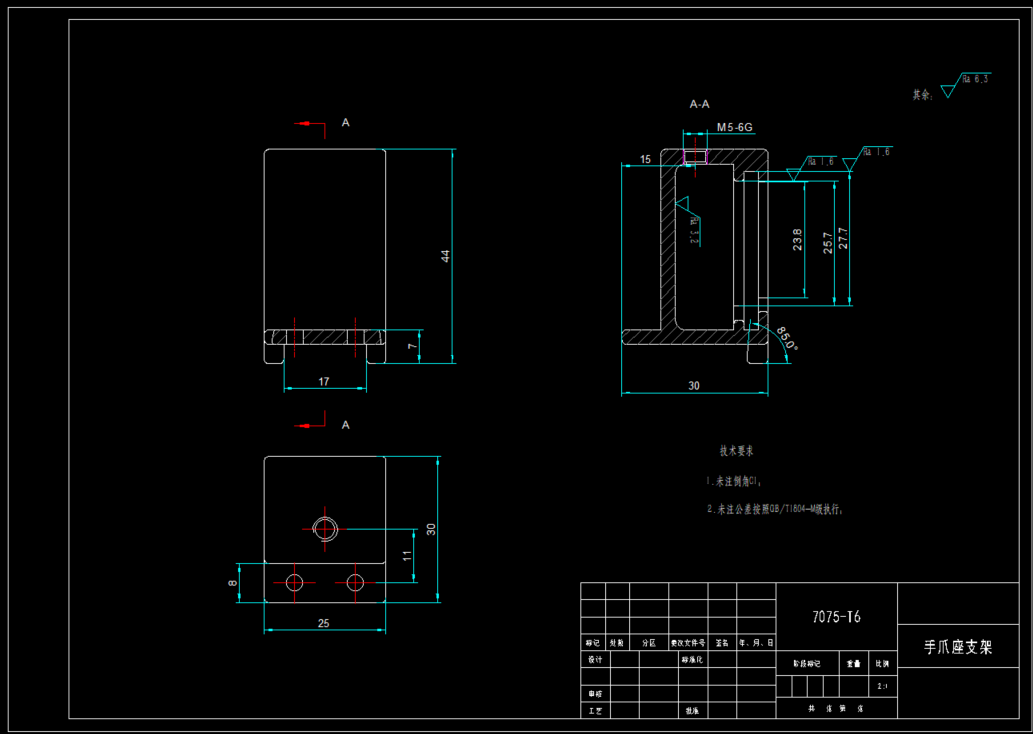Click the "8" dimension value
This screenshot has height=734, width=1033.
(x=233, y=582)
